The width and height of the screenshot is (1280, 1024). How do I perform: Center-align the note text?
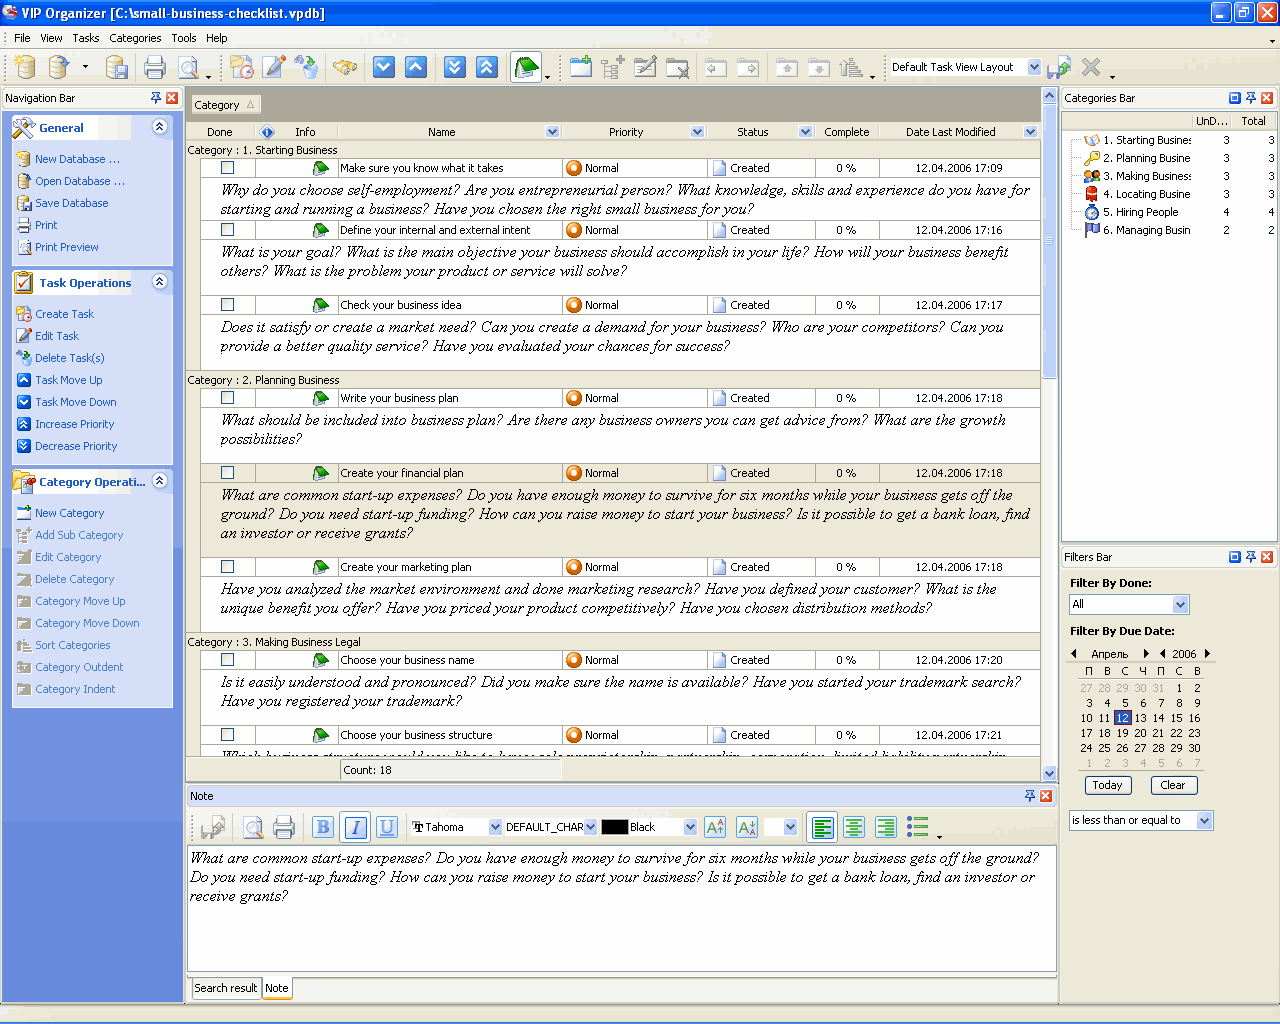(854, 827)
